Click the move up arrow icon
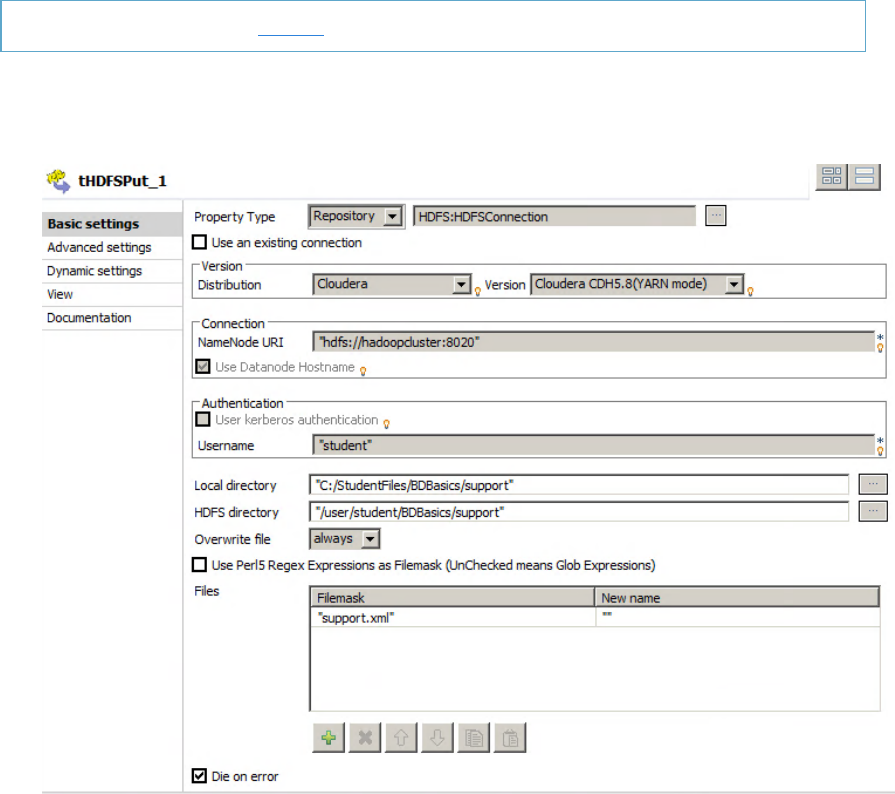895x794 pixels. pyautogui.click(x=403, y=738)
